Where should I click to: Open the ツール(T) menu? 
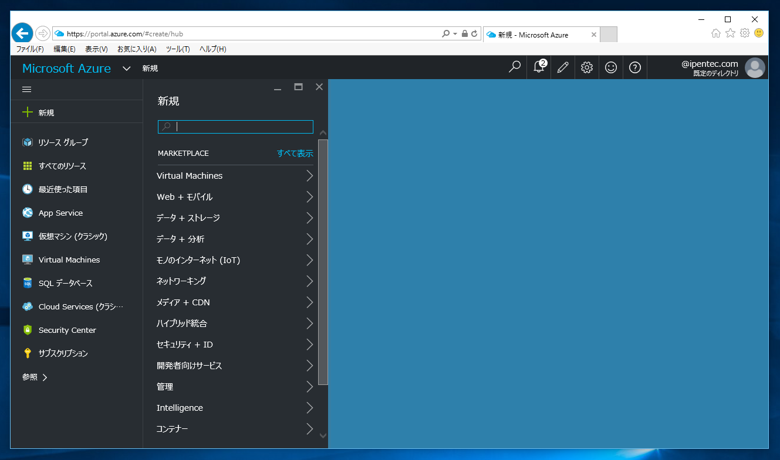[178, 49]
